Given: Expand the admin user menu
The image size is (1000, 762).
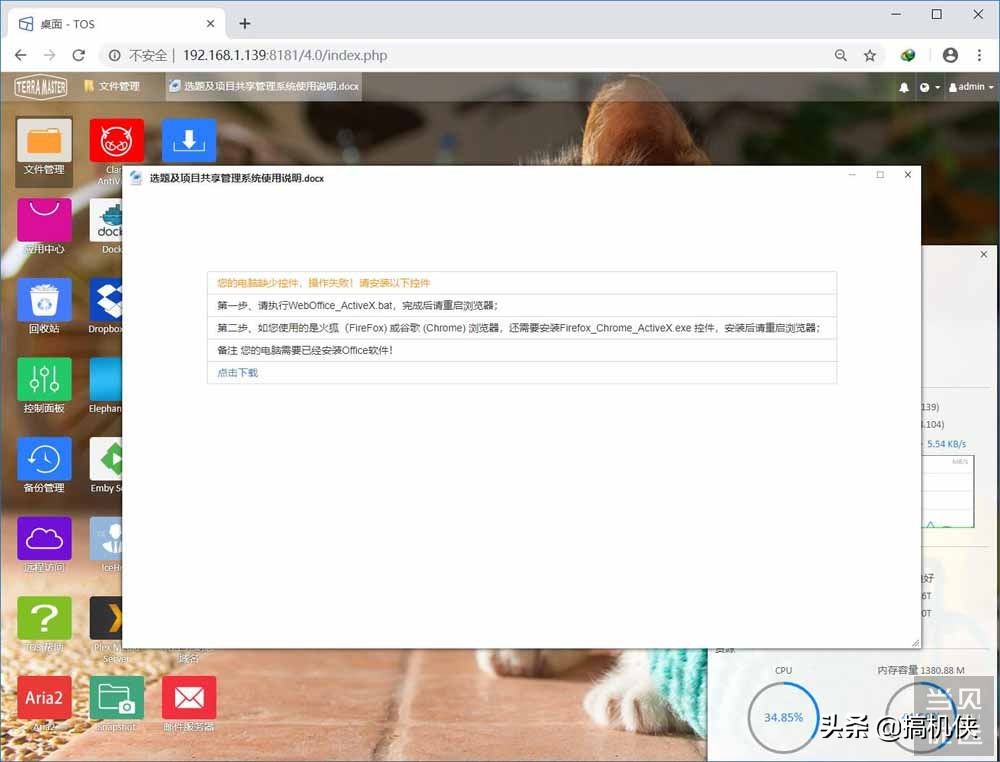Looking at the screenshot, I should coord(968,87).
